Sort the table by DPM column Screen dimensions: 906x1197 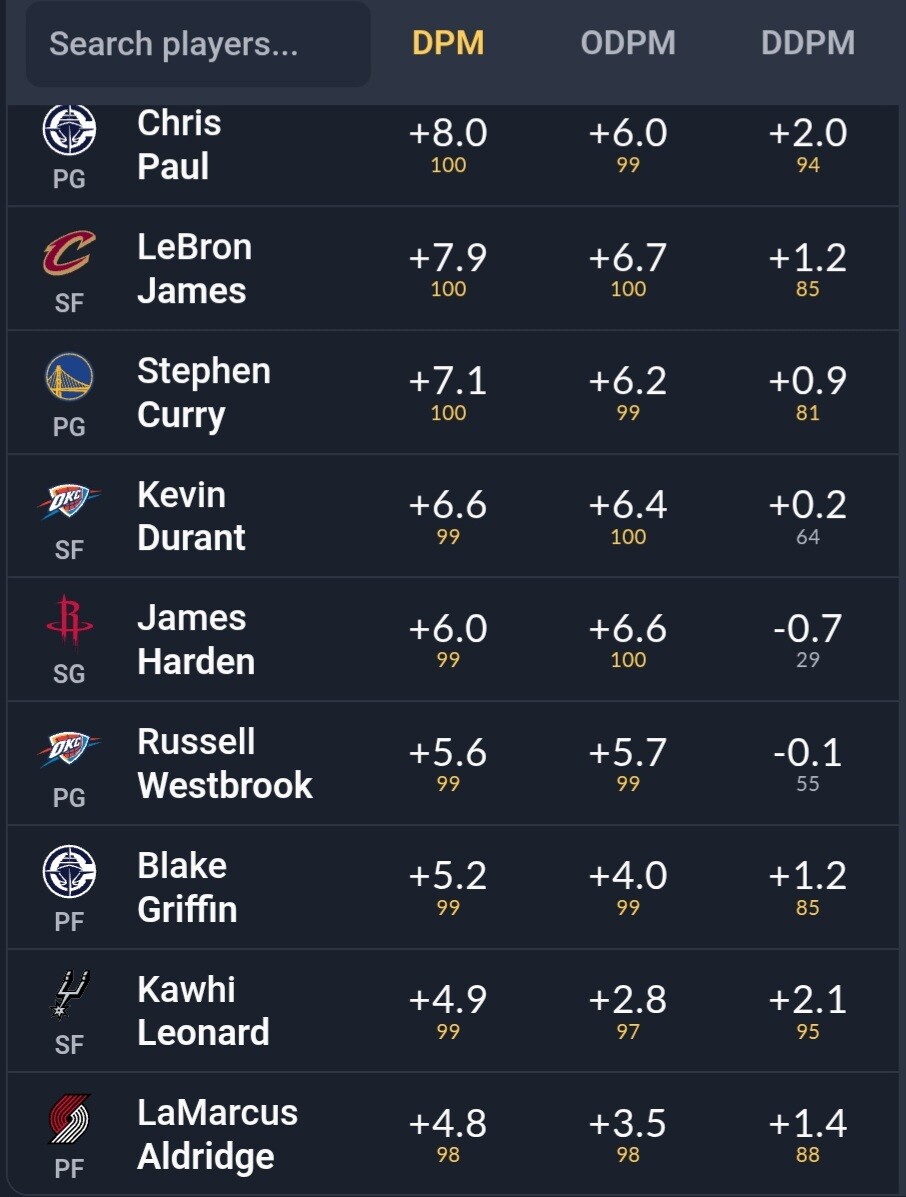click(x=448, y=43)
